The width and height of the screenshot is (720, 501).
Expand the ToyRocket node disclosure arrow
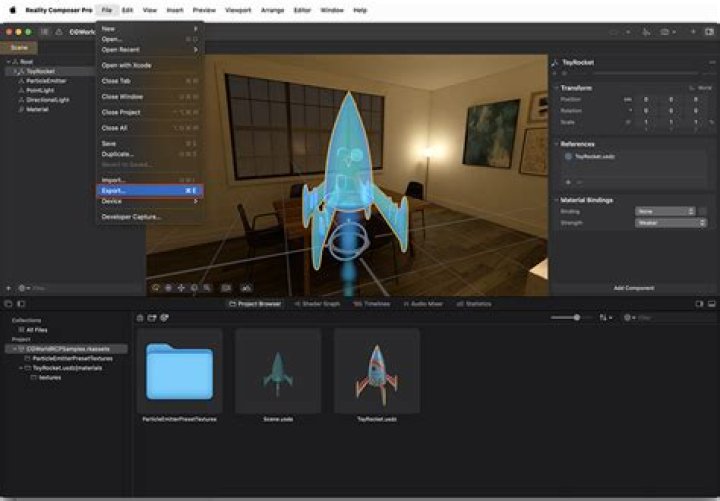[15, 71]
